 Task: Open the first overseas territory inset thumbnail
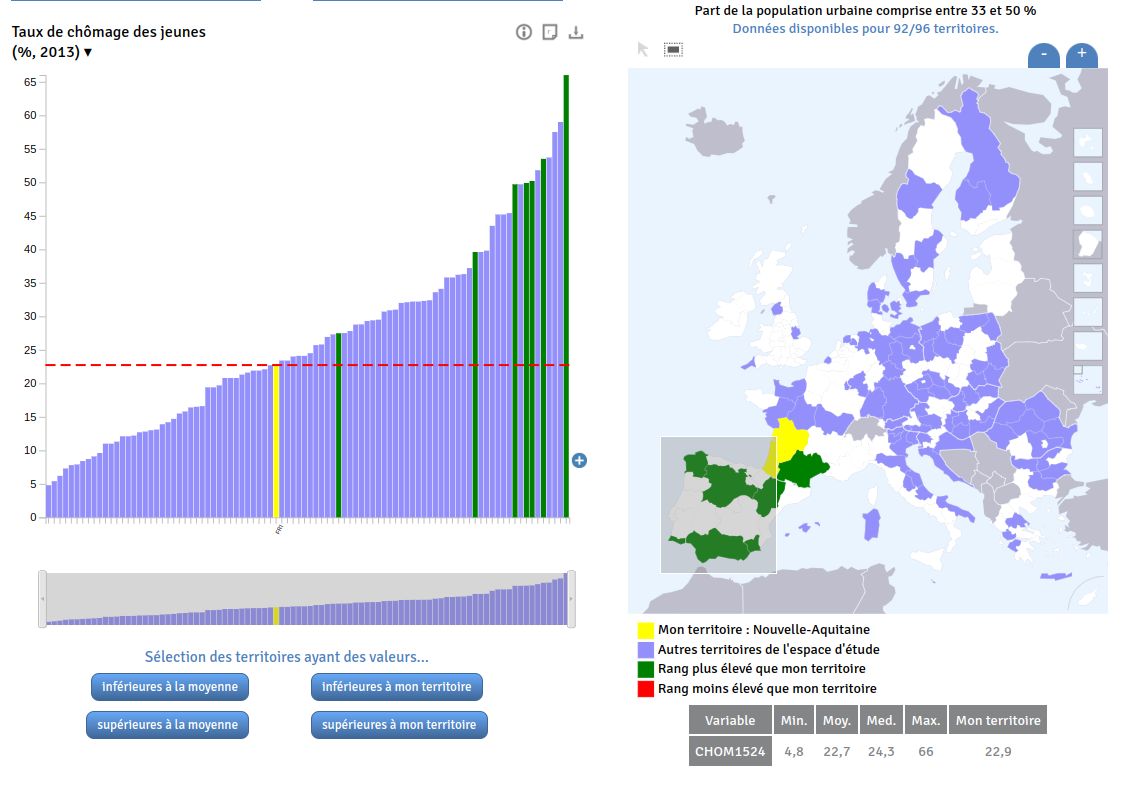point(1087,143)
